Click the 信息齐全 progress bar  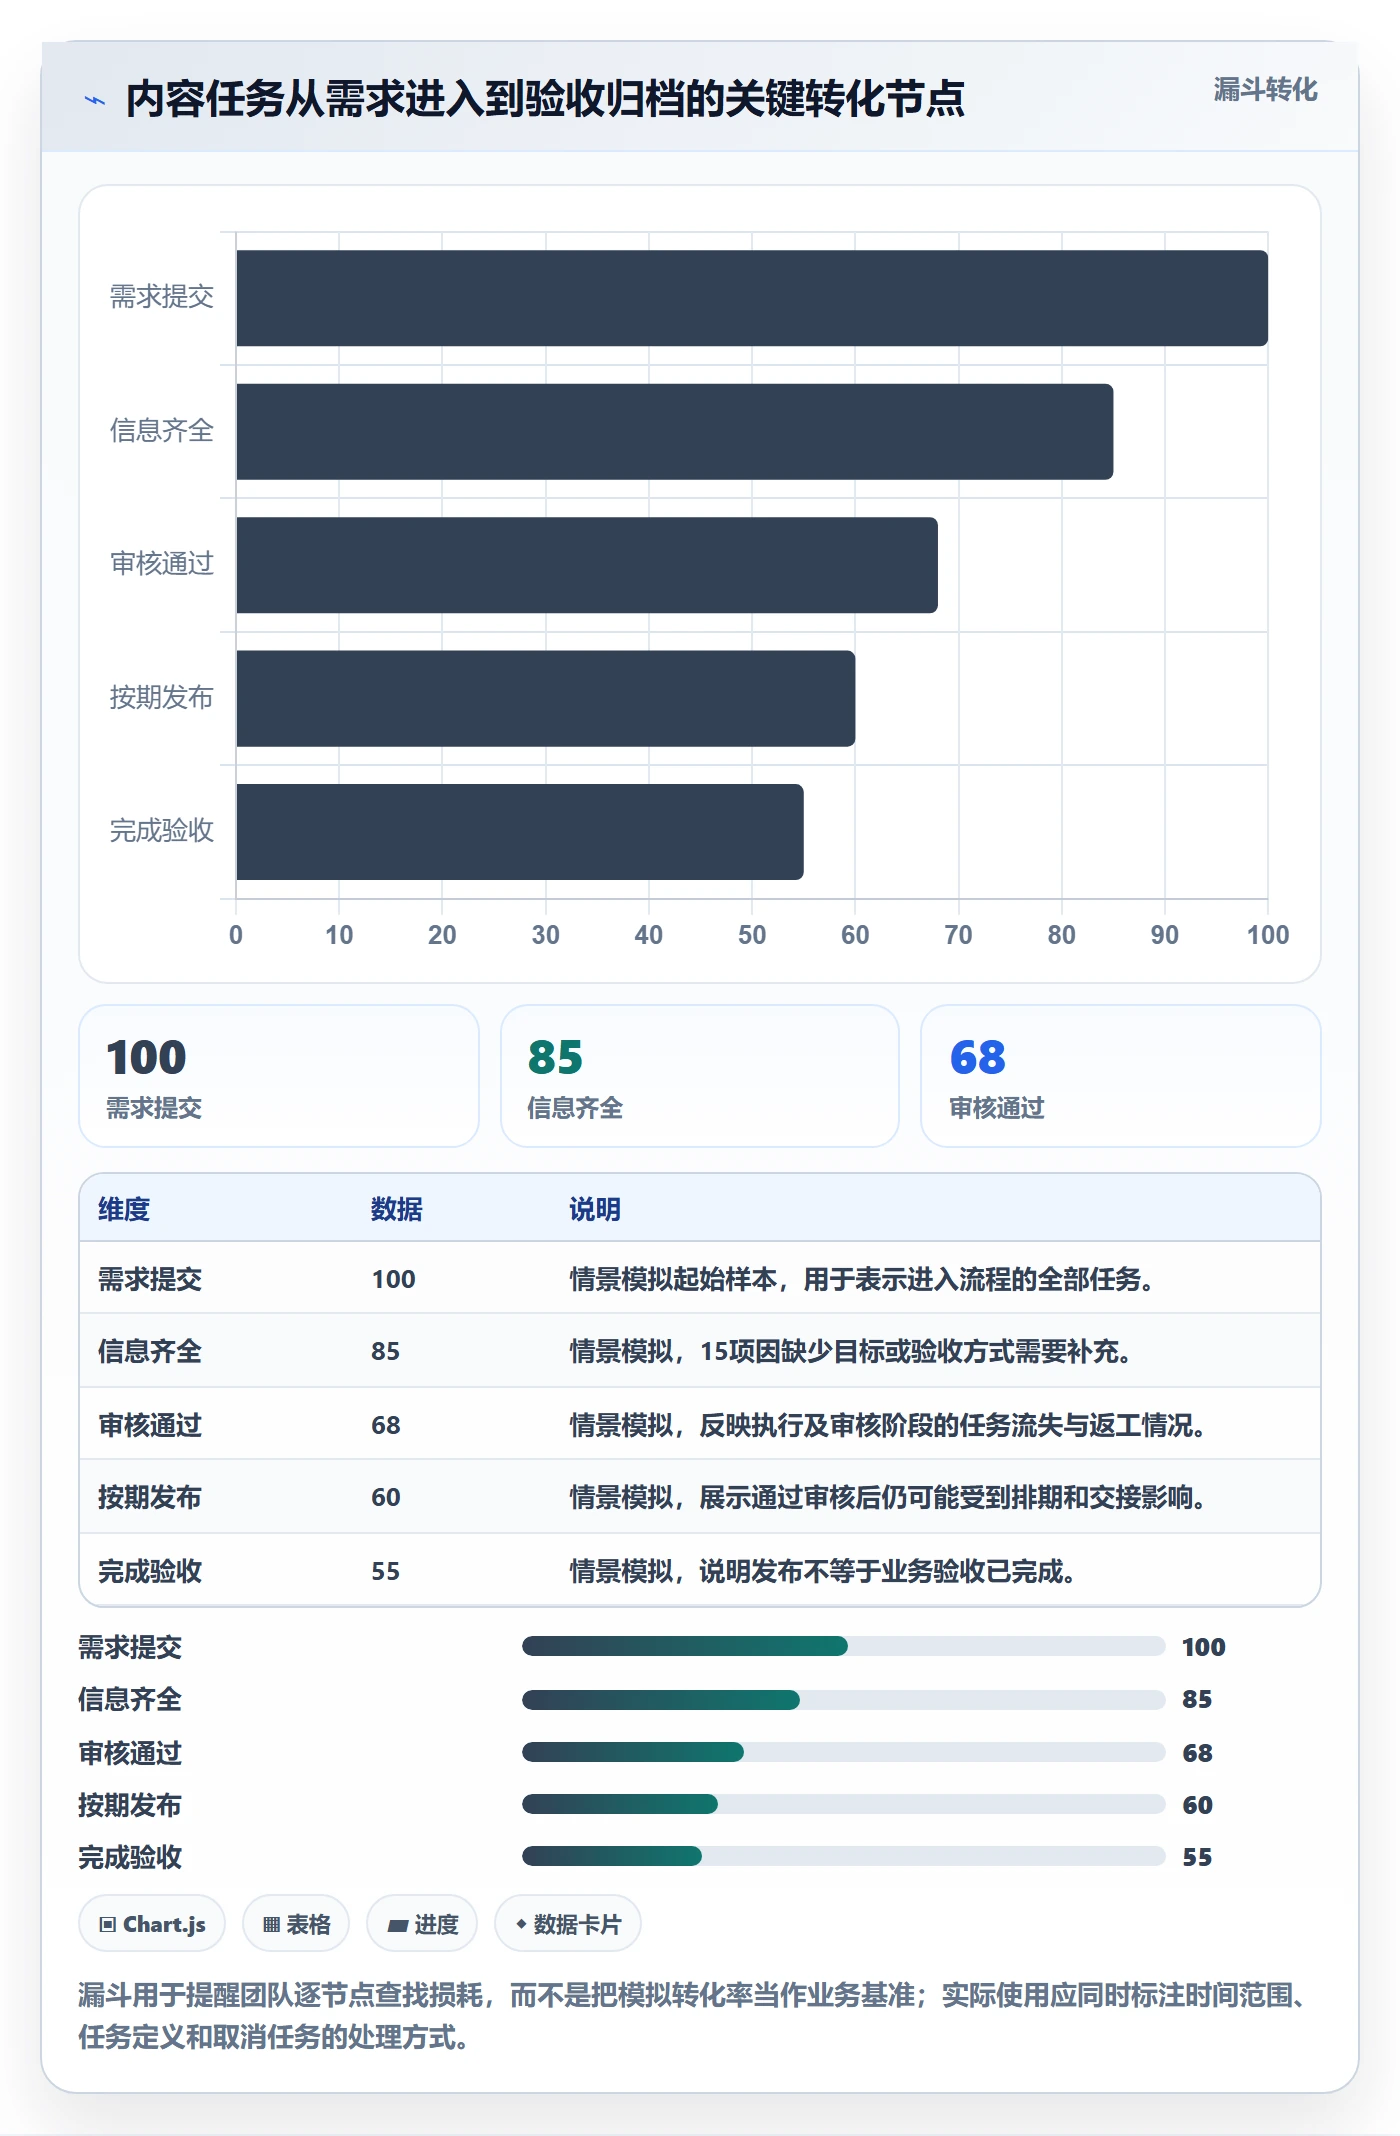click(844, 1699)
